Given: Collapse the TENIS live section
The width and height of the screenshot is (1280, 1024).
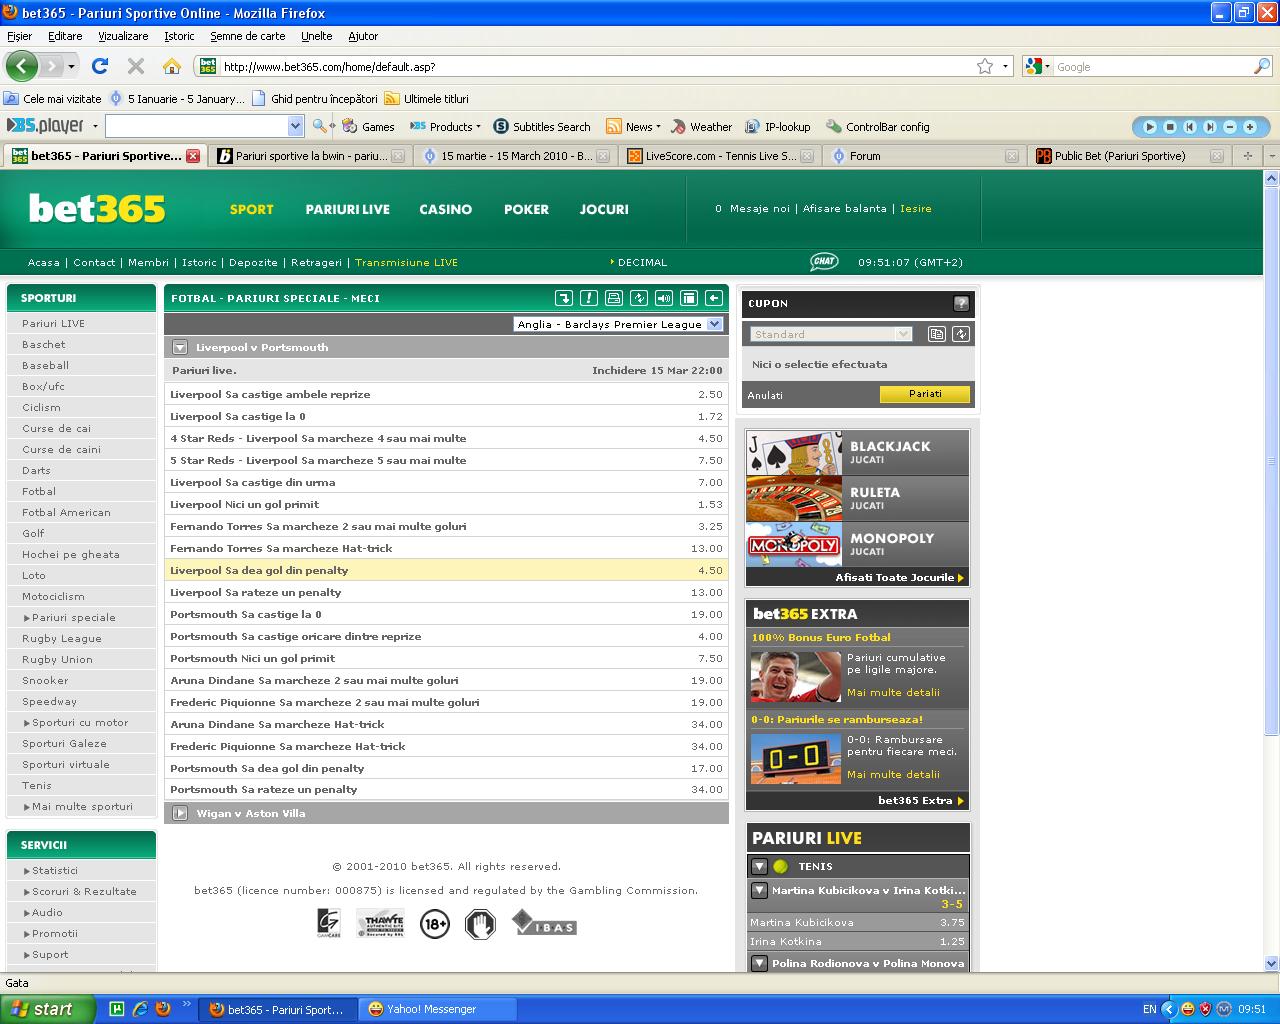Looking at the screenshot, I should pos(759,866).
